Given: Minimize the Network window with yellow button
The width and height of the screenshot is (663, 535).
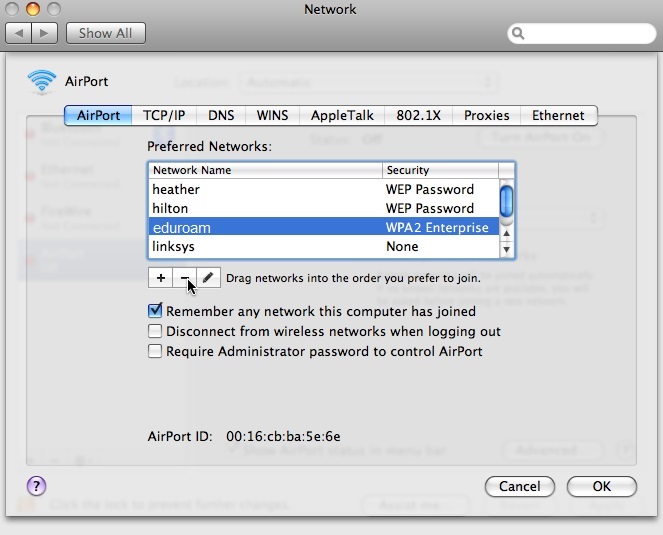Looking at the screenshot, I should click(33, 9).
